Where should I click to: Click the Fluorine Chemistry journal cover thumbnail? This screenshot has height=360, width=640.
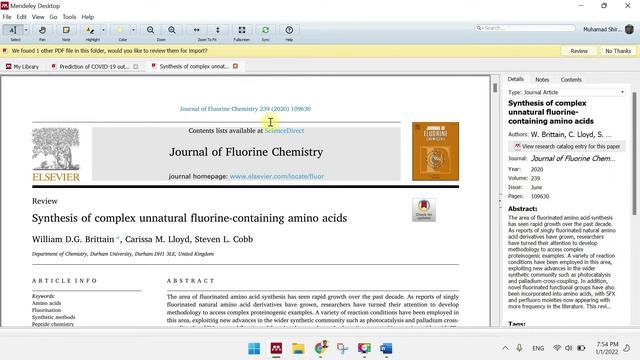(x=436, y=151)
